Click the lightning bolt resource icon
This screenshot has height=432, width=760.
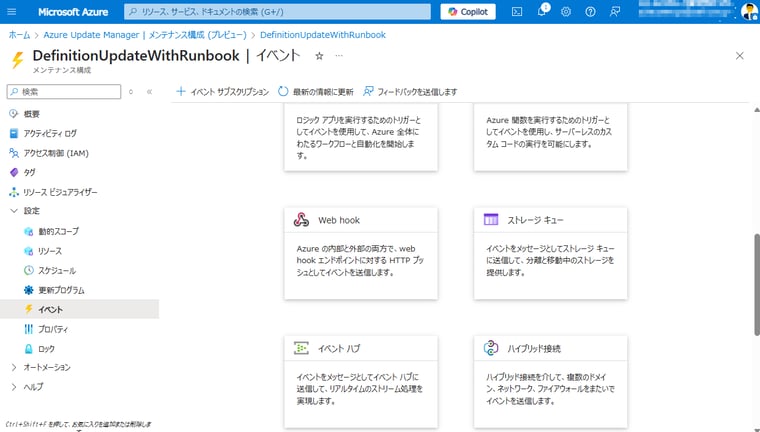[x=17, y=60]
